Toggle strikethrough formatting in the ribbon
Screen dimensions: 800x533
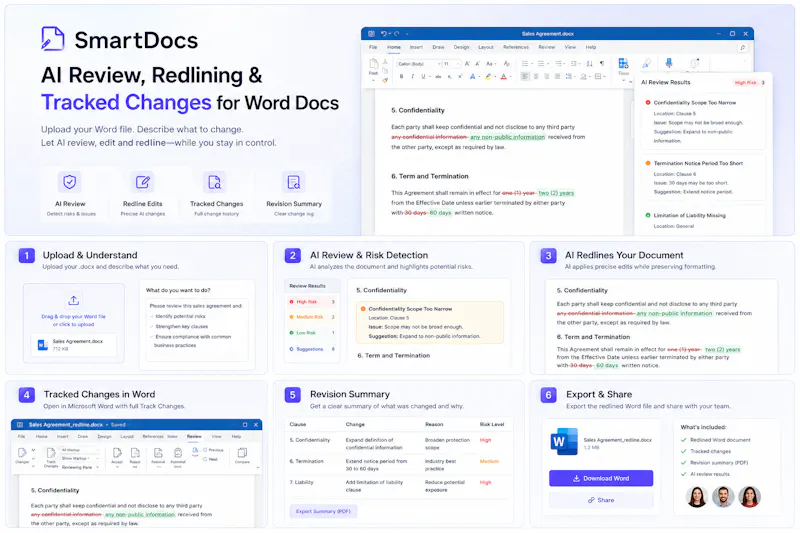(x=438, y=77)
